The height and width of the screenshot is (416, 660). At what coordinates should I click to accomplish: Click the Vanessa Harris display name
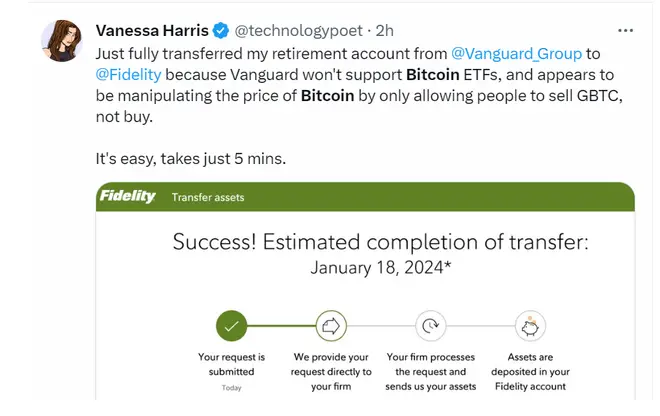(152, 30)
